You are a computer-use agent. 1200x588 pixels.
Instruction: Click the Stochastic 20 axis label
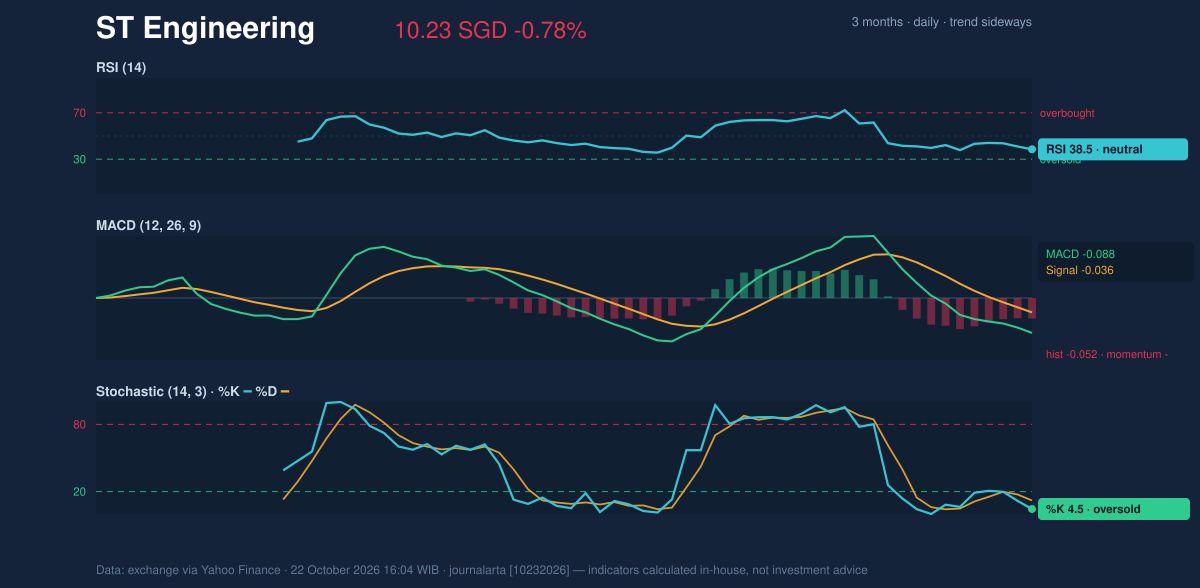pos(79,492)
